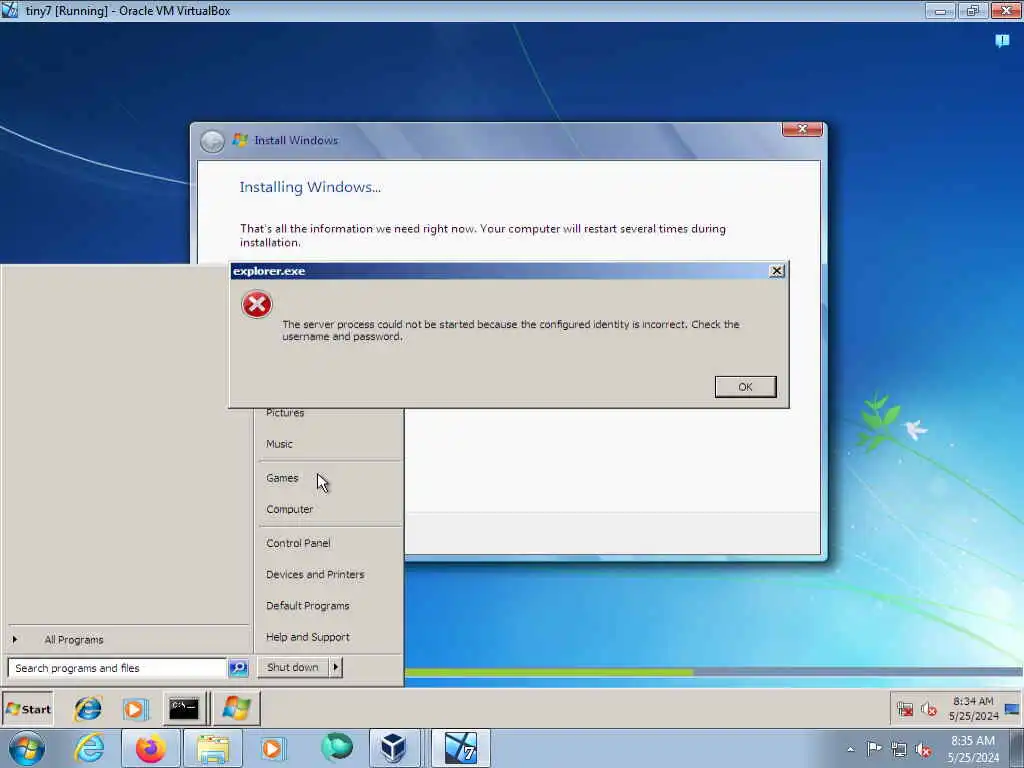
Task: Click the guest VM Start button
Action: click(27, 709)
